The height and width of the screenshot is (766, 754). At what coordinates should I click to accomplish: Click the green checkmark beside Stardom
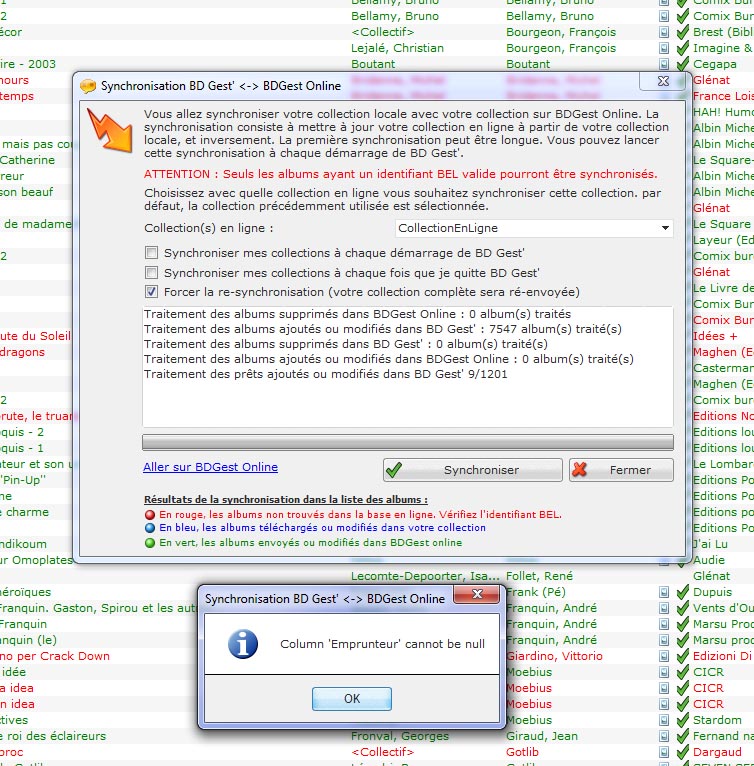click(x=682, y=720)
